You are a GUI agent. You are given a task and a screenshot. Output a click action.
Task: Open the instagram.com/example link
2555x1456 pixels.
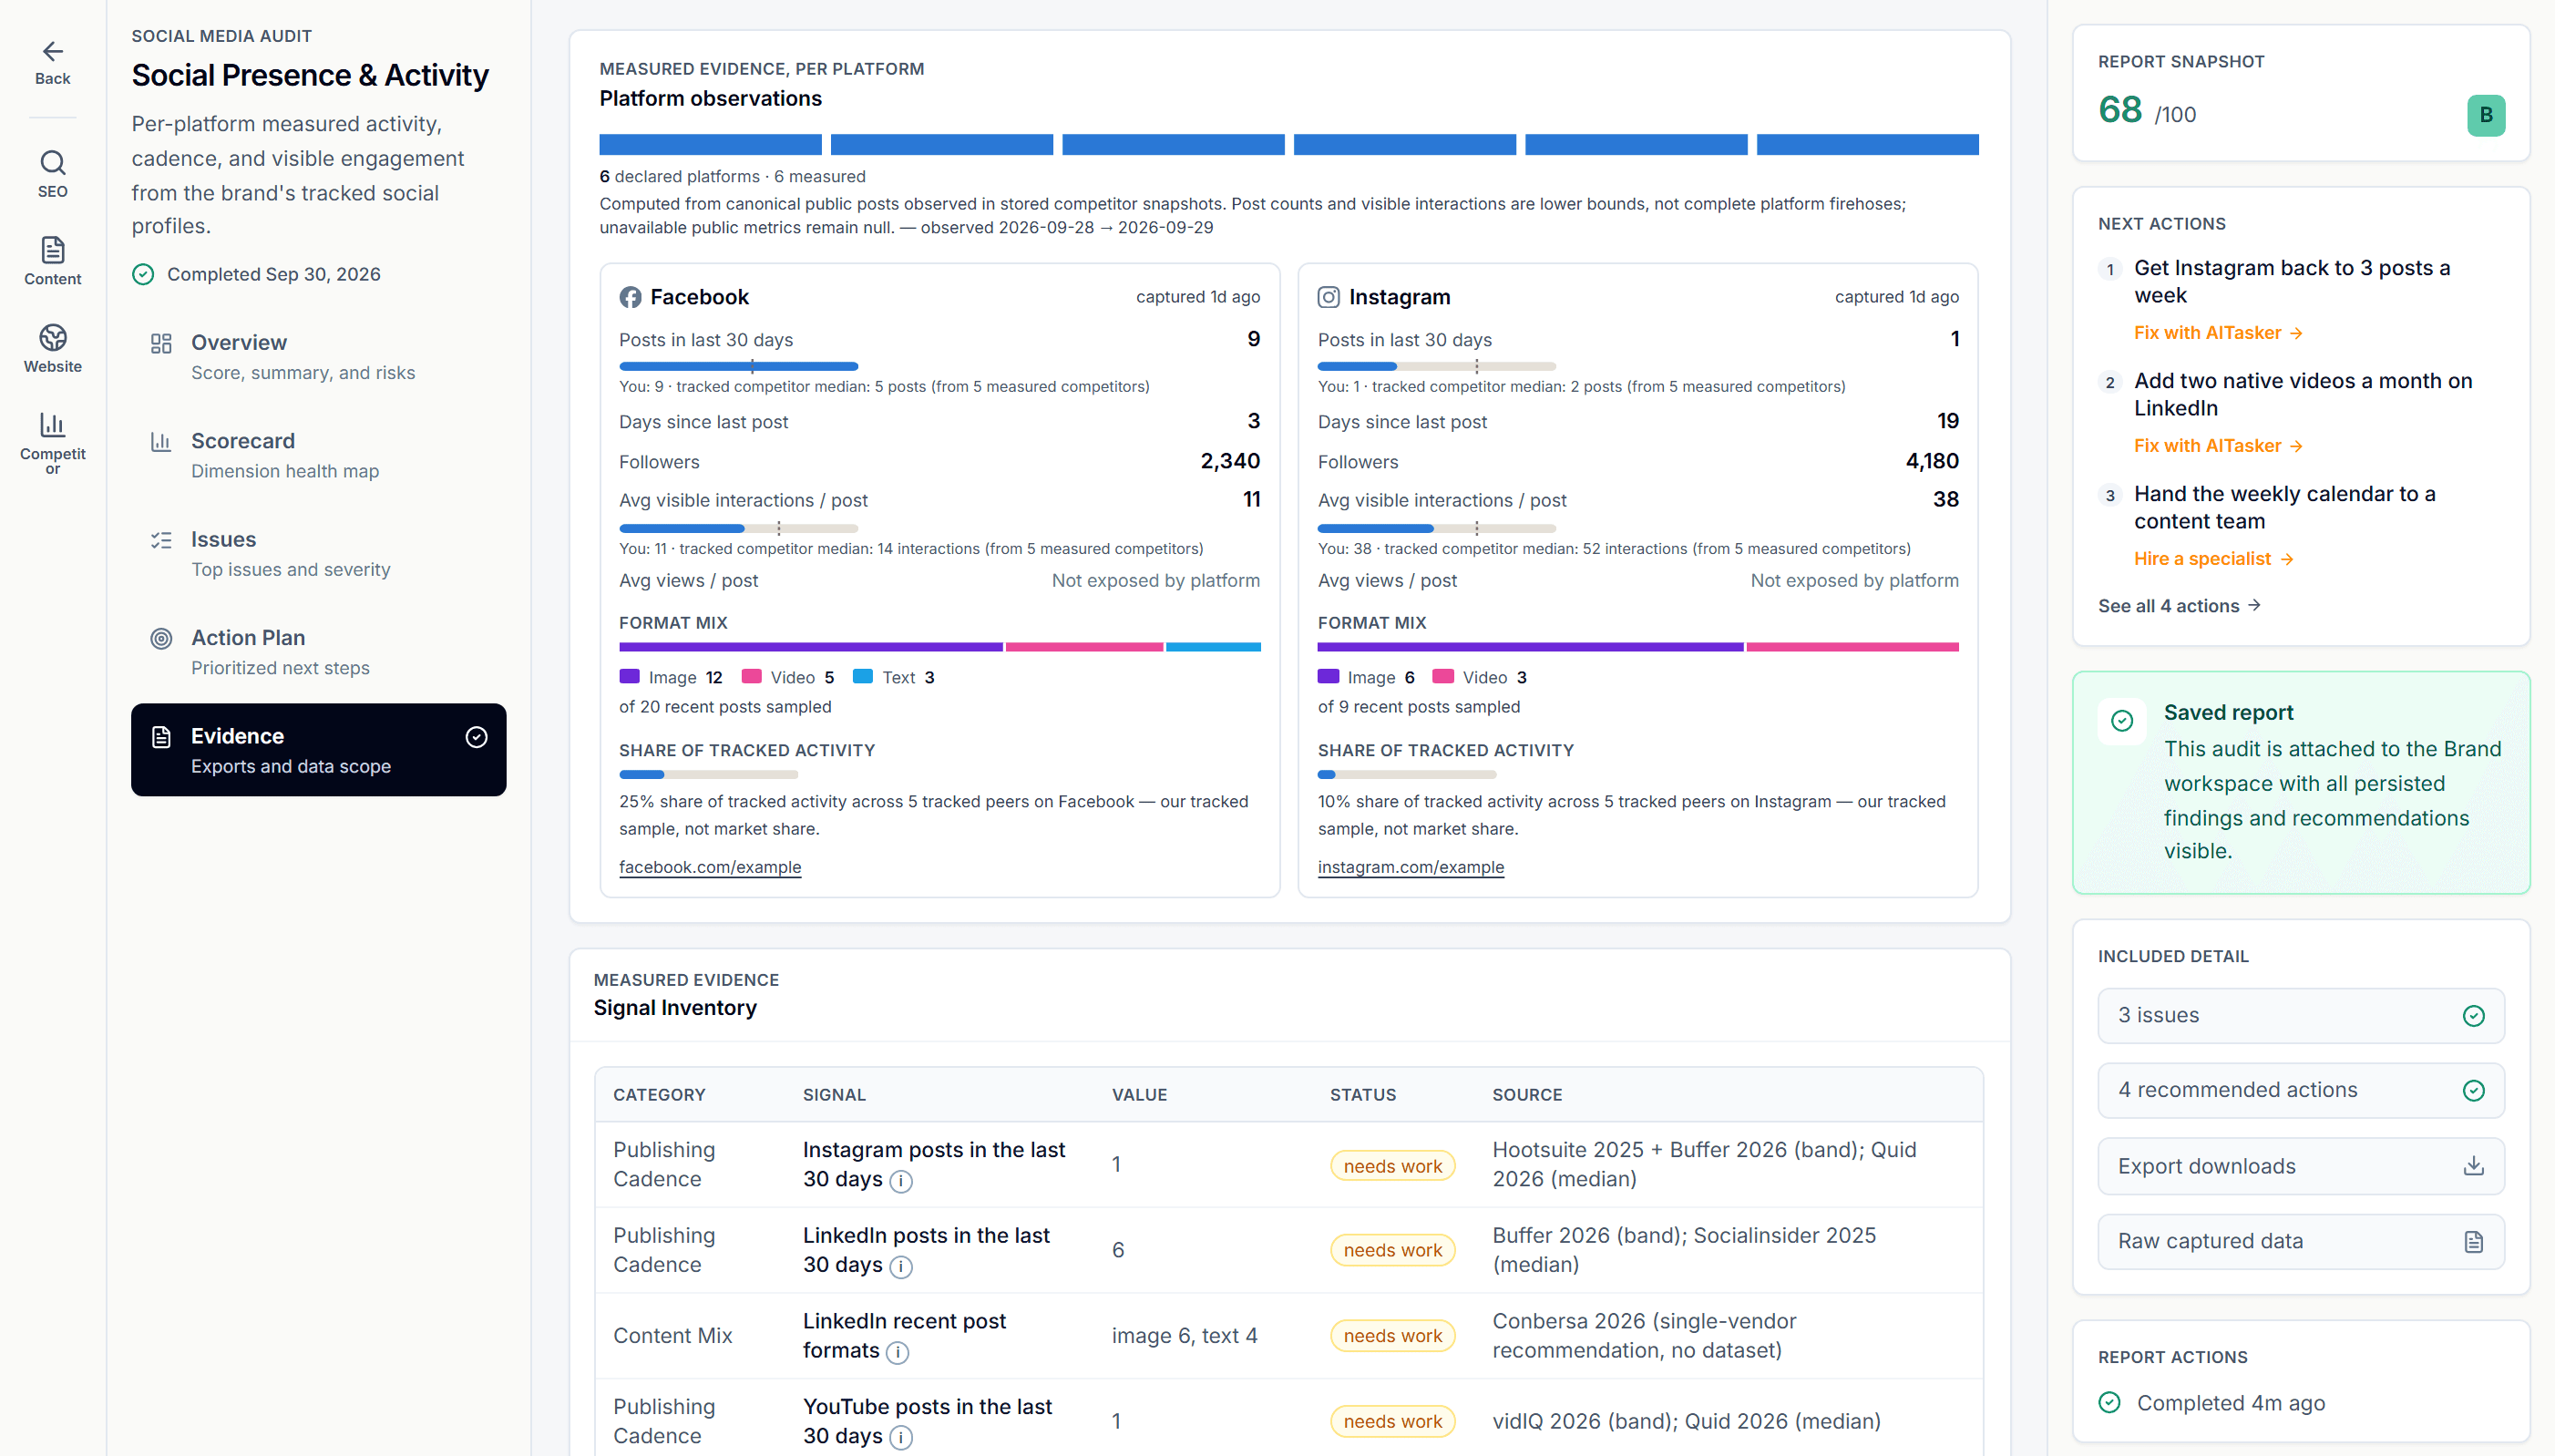point(1411,867)
